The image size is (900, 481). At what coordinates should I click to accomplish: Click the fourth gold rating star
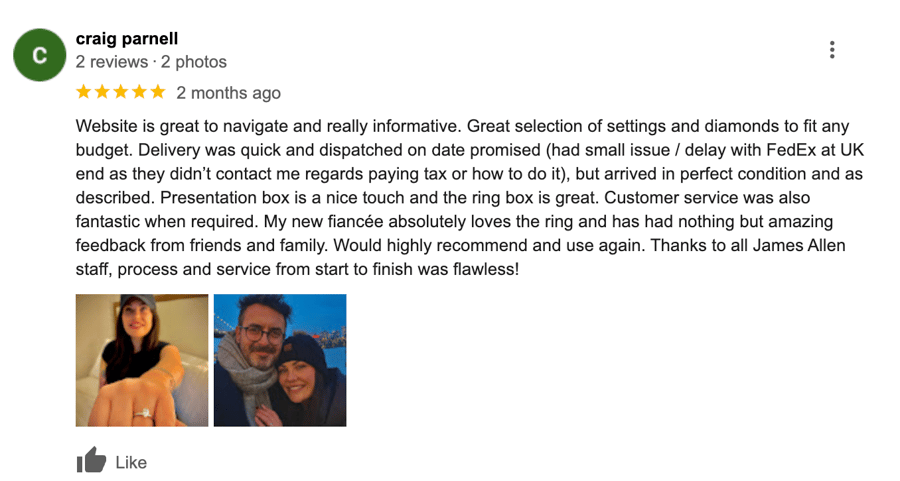tap(139, 92)
